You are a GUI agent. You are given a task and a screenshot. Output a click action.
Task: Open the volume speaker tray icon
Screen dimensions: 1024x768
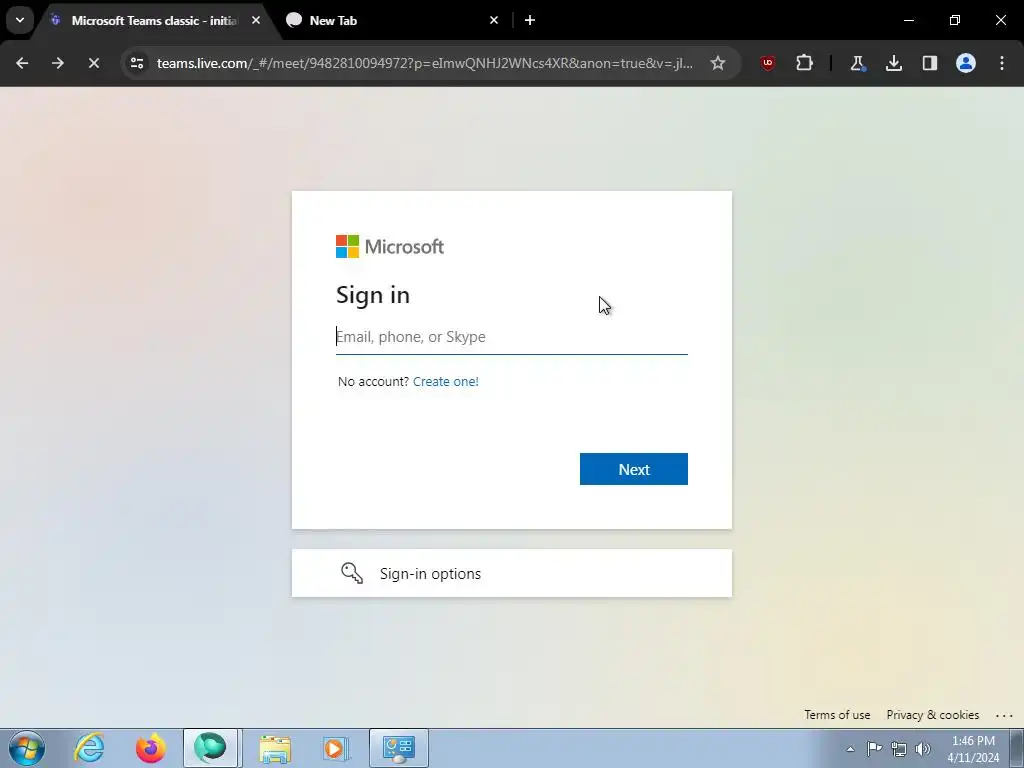923,749
